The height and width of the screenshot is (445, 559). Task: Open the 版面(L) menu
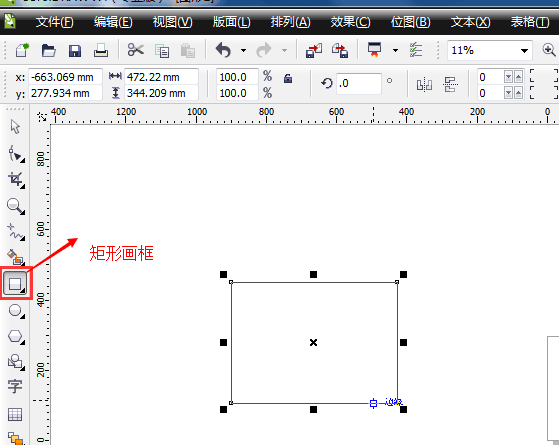click(x=231, y=22)
